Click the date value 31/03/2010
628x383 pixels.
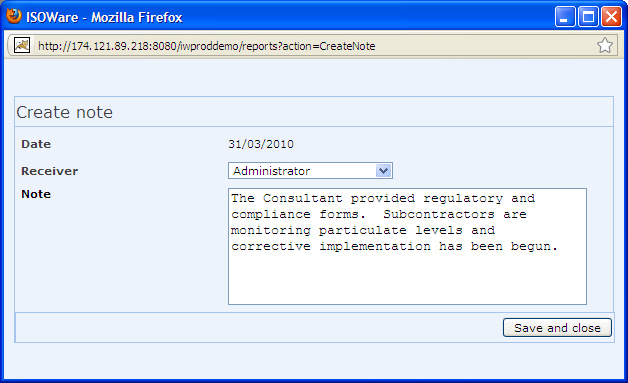261,144
